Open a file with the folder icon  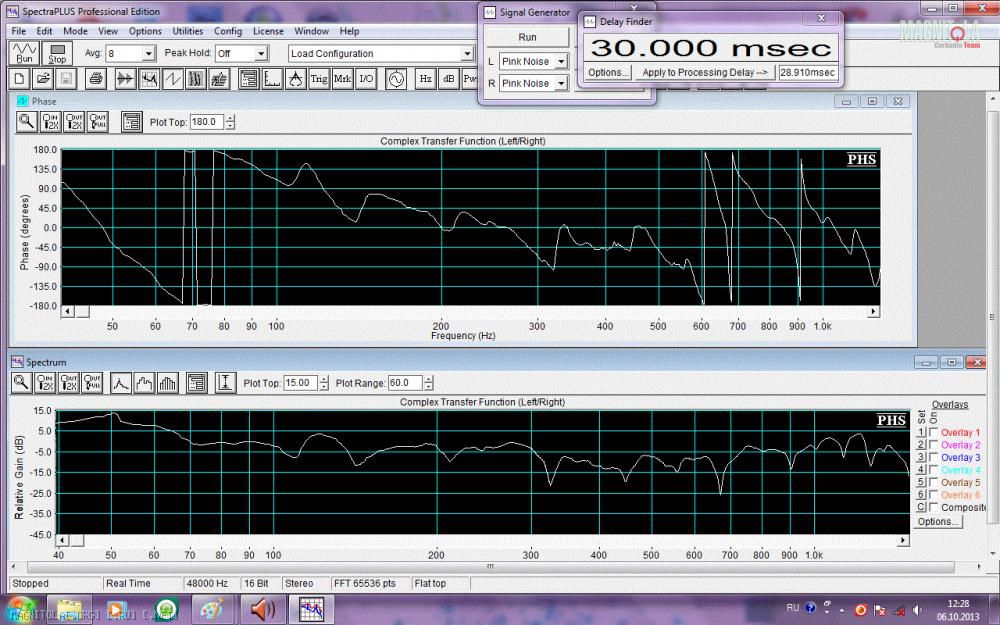(43, 79)
